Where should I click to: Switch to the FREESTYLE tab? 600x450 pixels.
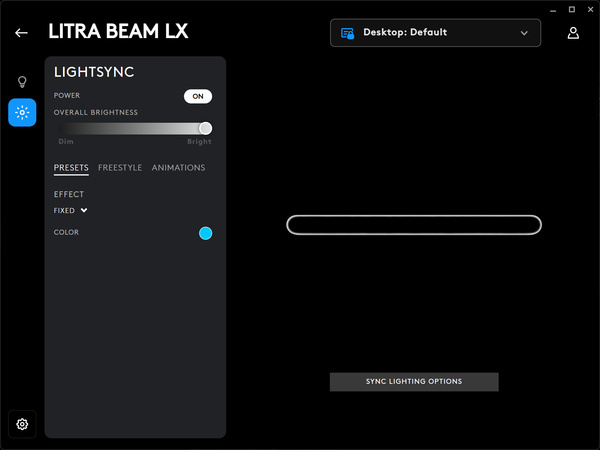(x=120, y=168)
